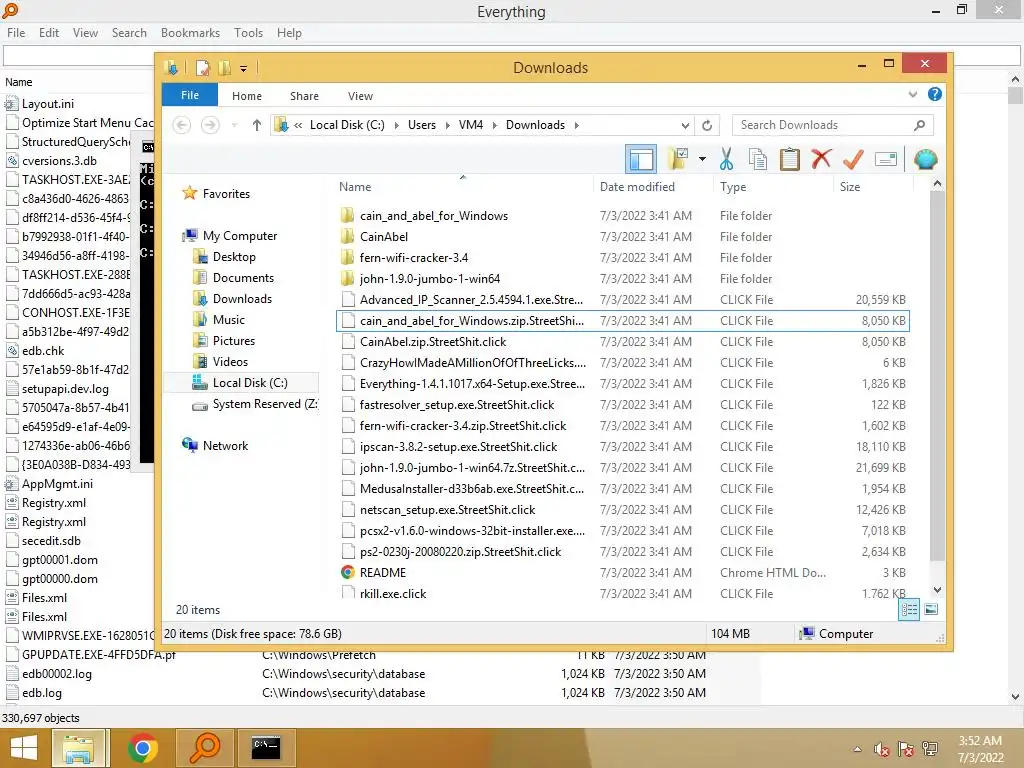This screenshot has width=1024, height=768.
Task: Open the Tools menu in Everything
Action: (x=248, y=33)
